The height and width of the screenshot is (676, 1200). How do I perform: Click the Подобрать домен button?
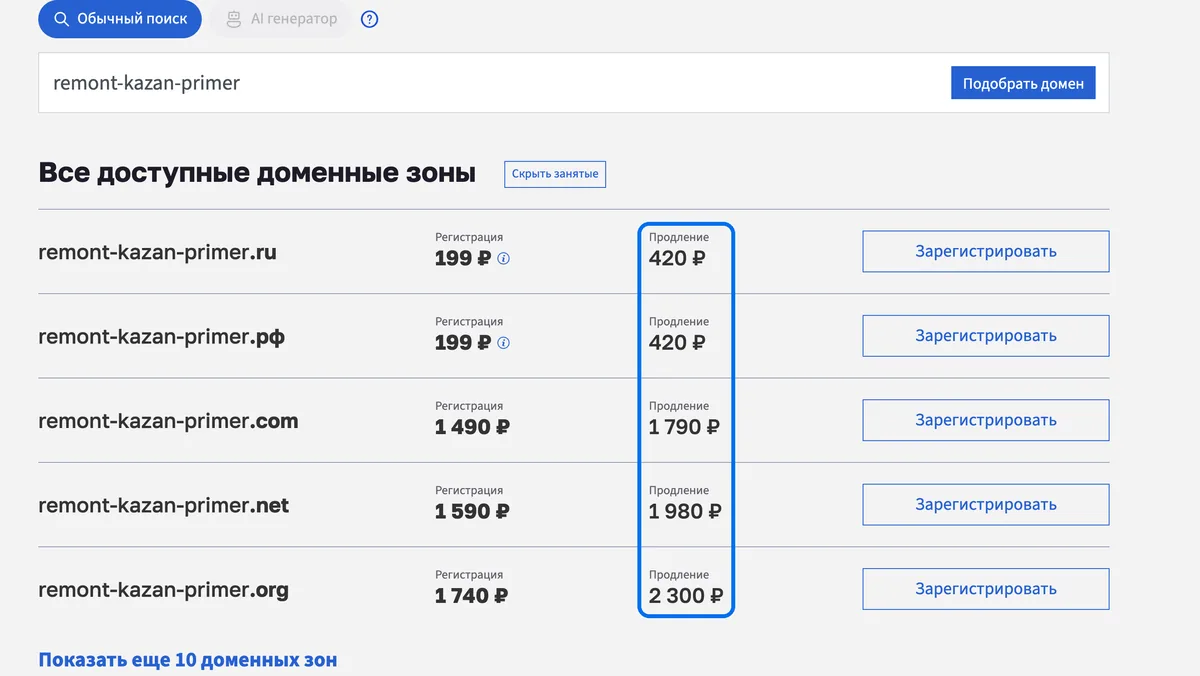(1023, 83)
